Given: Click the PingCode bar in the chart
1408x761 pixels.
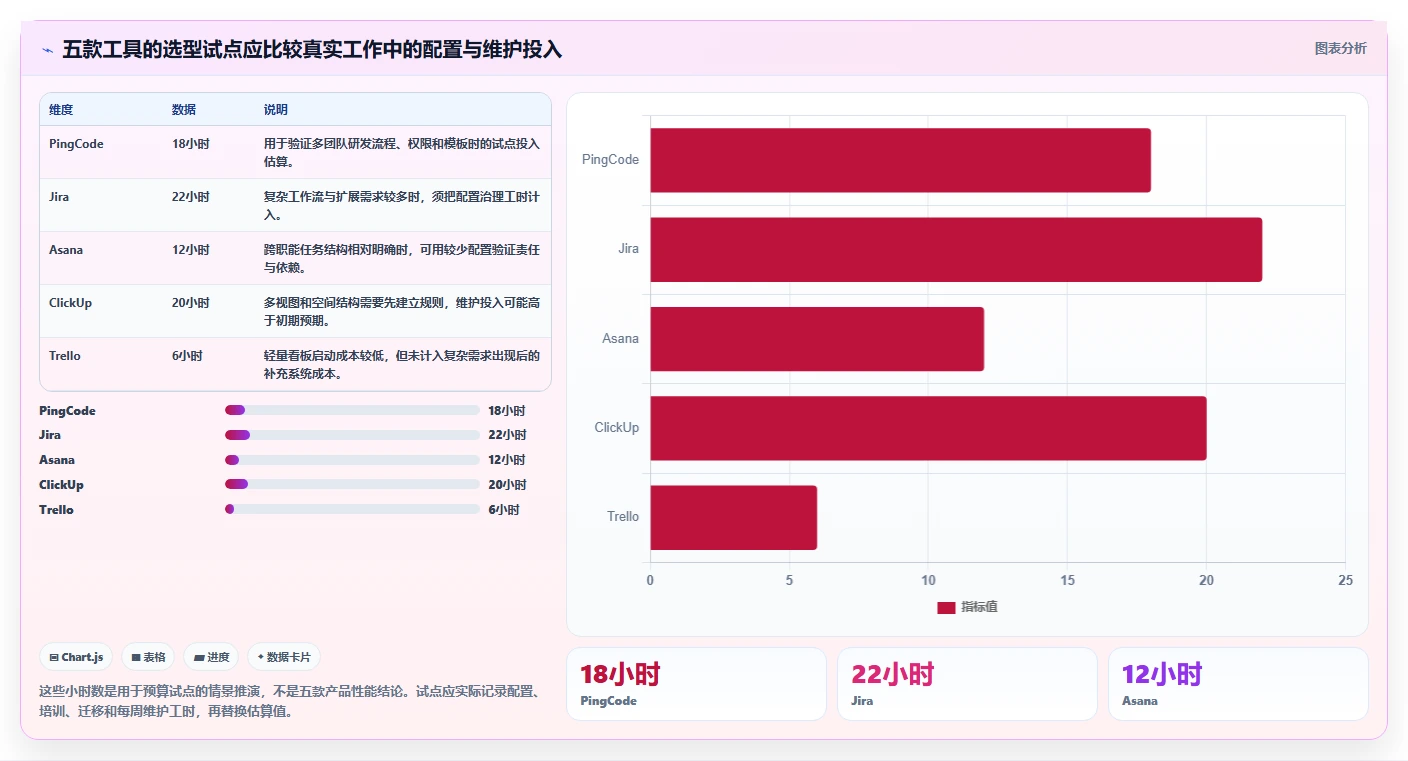Looking at the screenshot, I should [x=900, y=160].
